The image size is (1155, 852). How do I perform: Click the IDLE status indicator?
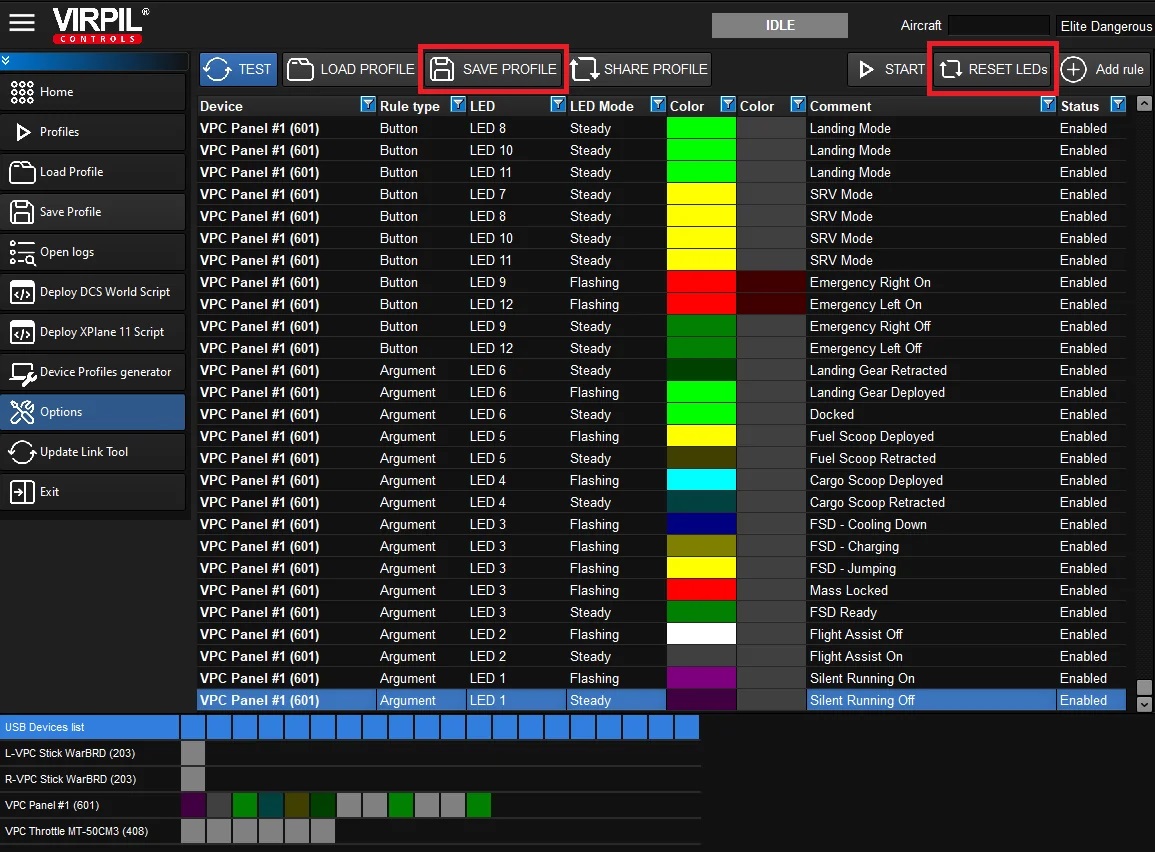coord(779,26)
